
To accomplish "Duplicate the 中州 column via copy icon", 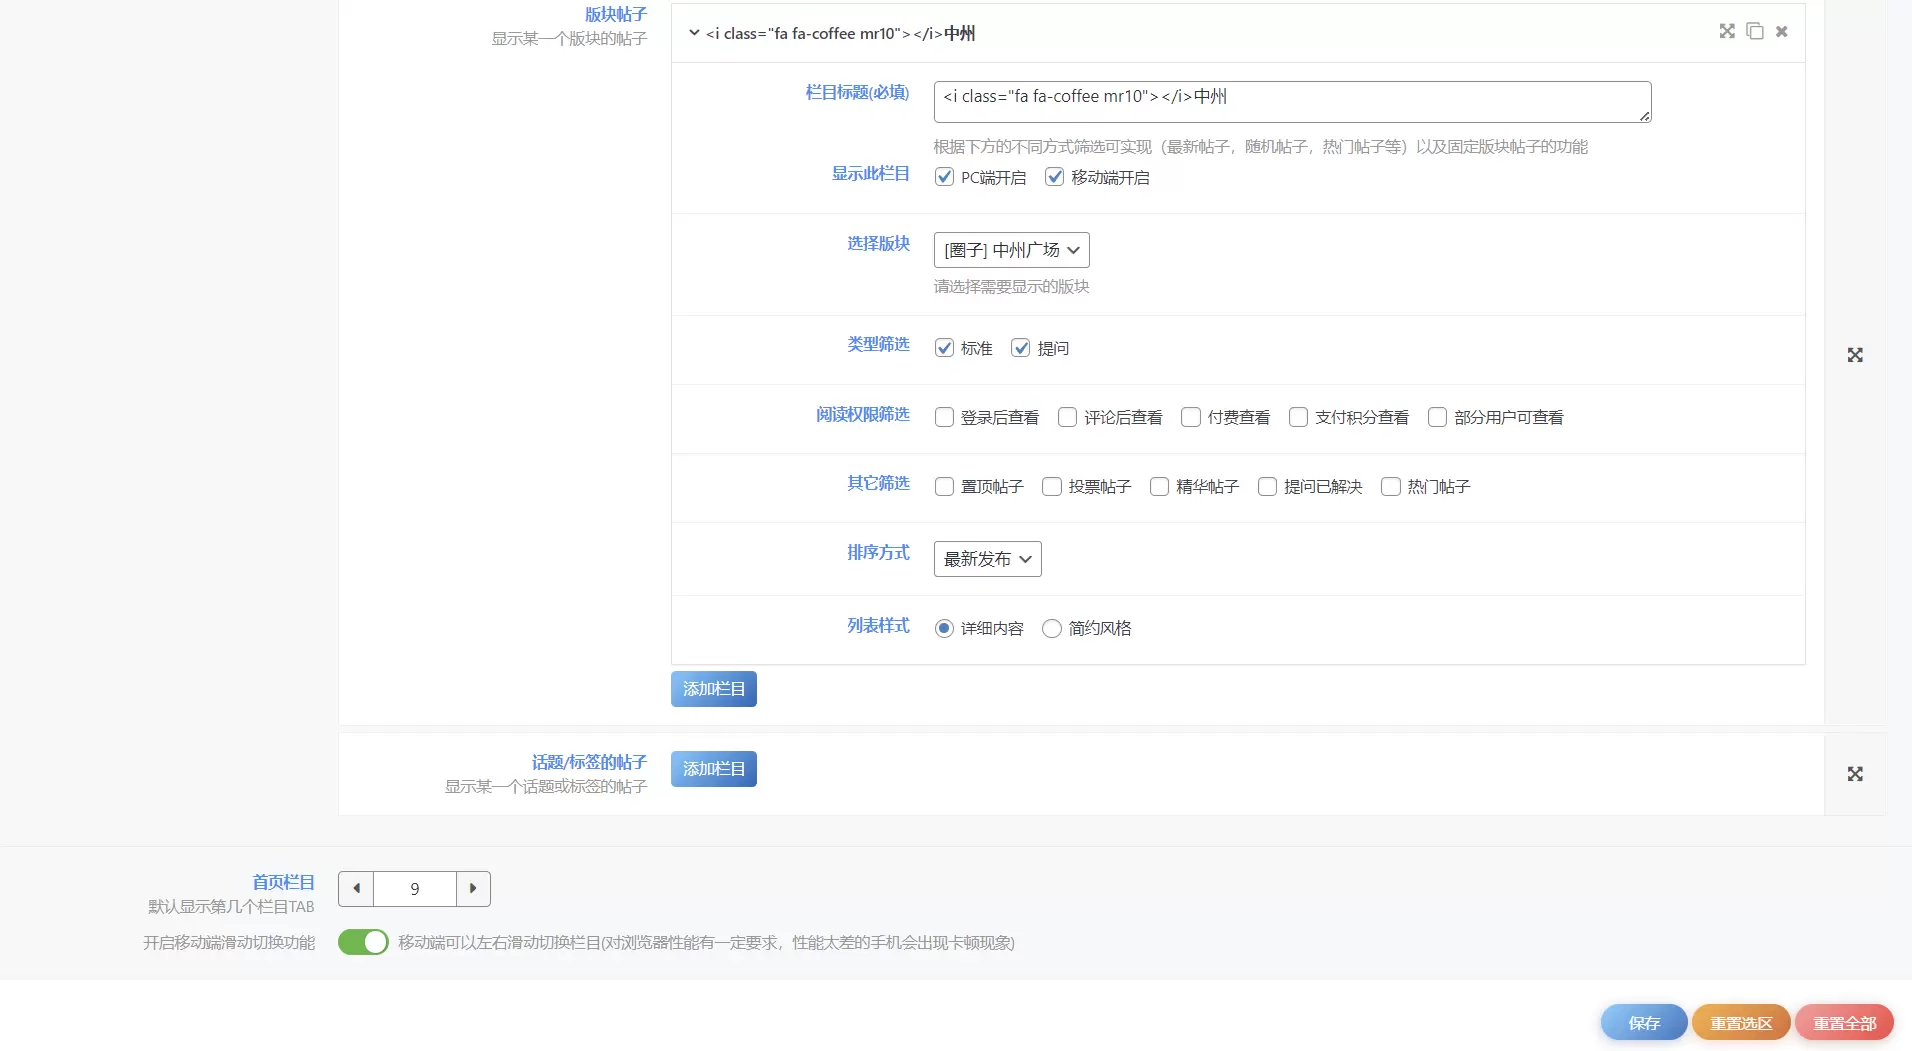I will tap(1755, 31).
